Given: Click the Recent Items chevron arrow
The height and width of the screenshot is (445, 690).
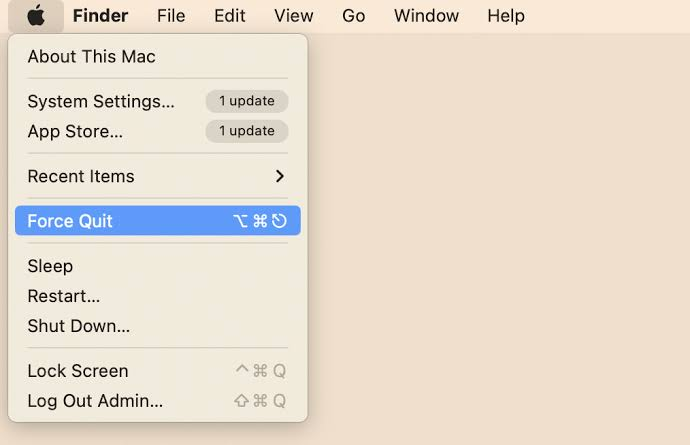Looking at the screenshot, I should click(x=279, y=176).
